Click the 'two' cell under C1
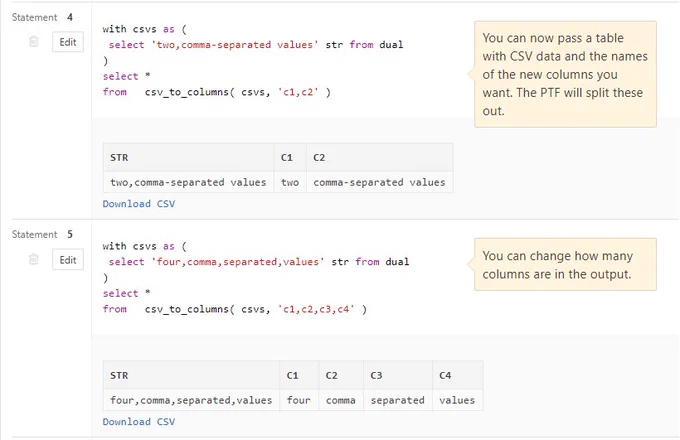 tap(290, 182)
